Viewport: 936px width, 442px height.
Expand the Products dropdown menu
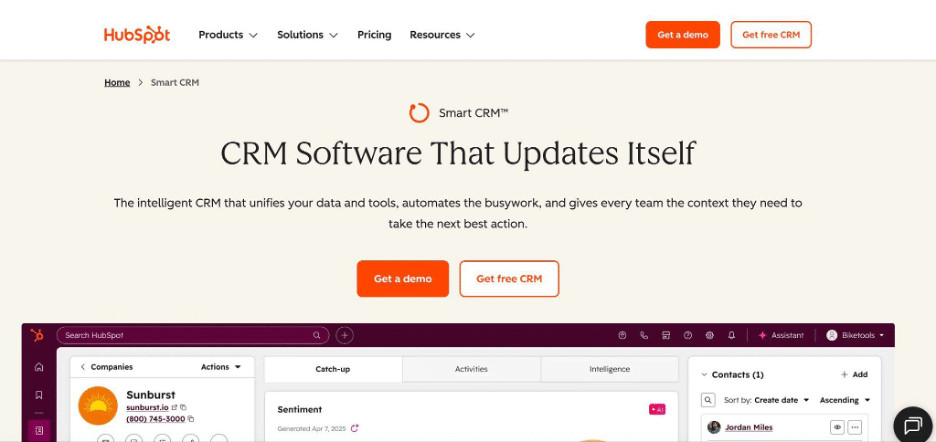point(228,35)
